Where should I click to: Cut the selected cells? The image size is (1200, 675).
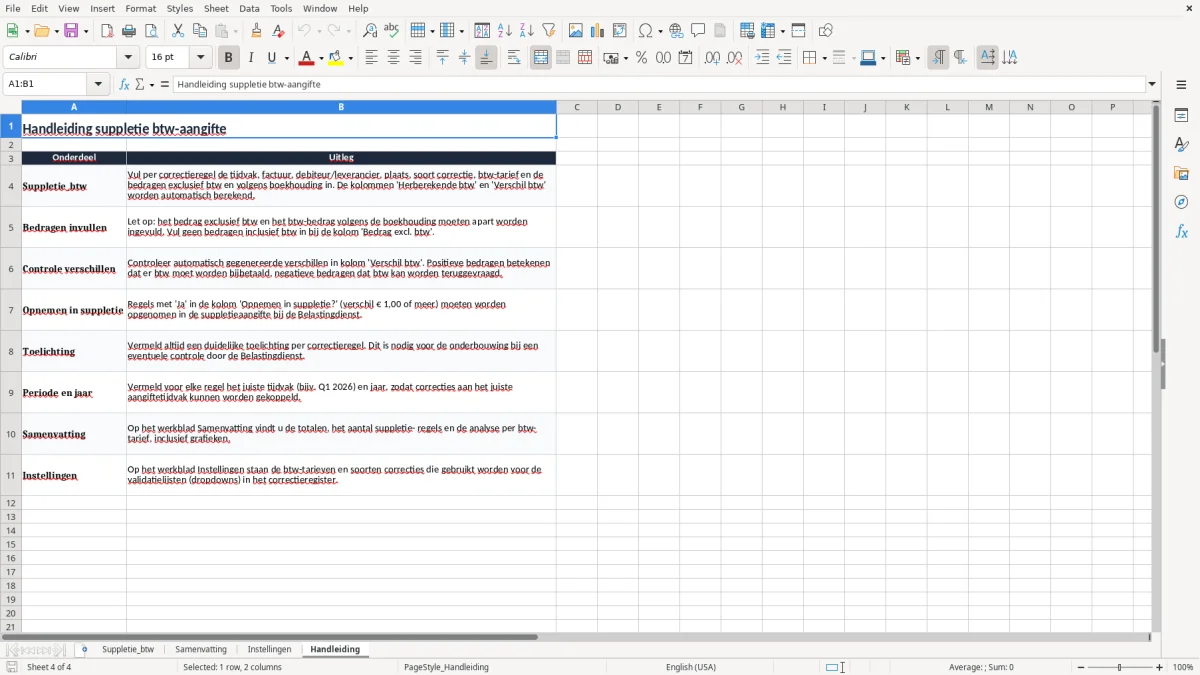[x=178, y=31]
